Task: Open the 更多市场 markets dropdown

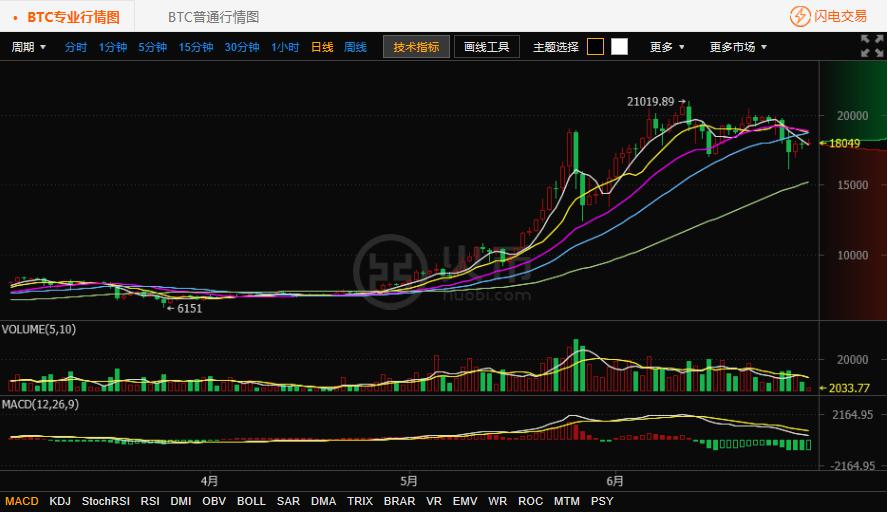Action: pyautogui.click(x=738, y=47)
